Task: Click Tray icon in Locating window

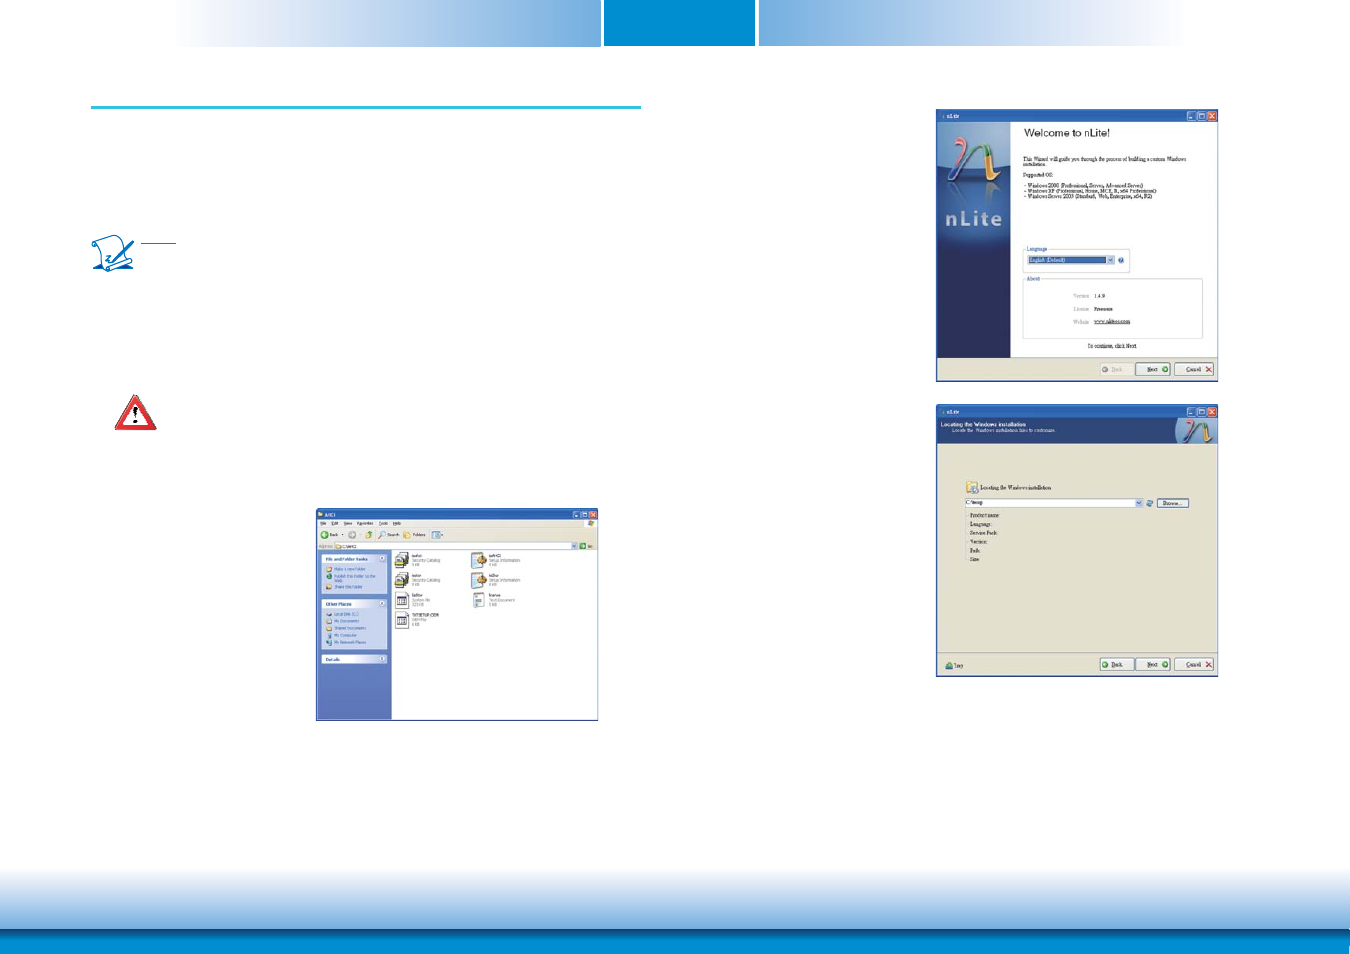Action: 954,665
